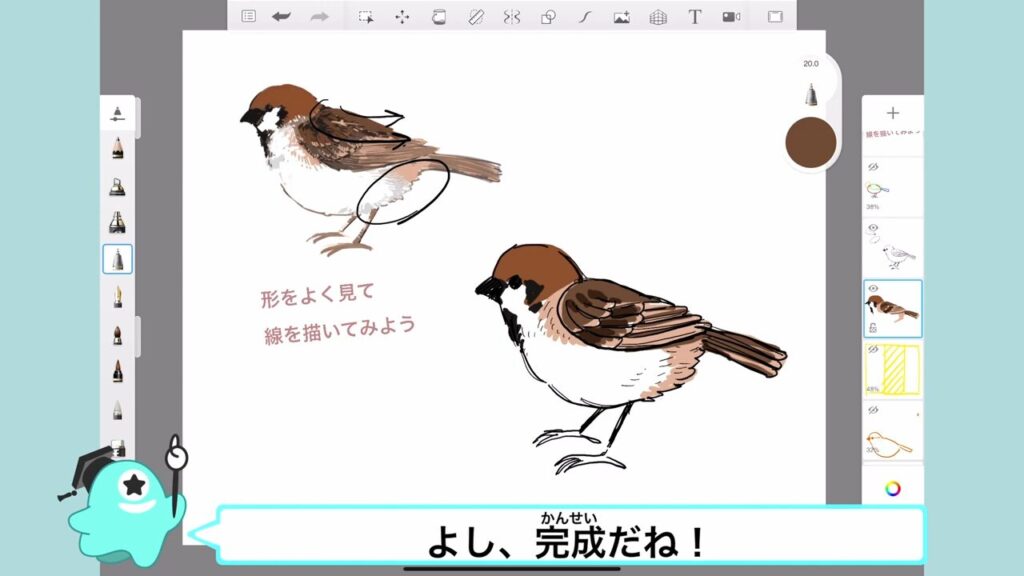Open the Perspective grid tool

click(x=657, y=16)
